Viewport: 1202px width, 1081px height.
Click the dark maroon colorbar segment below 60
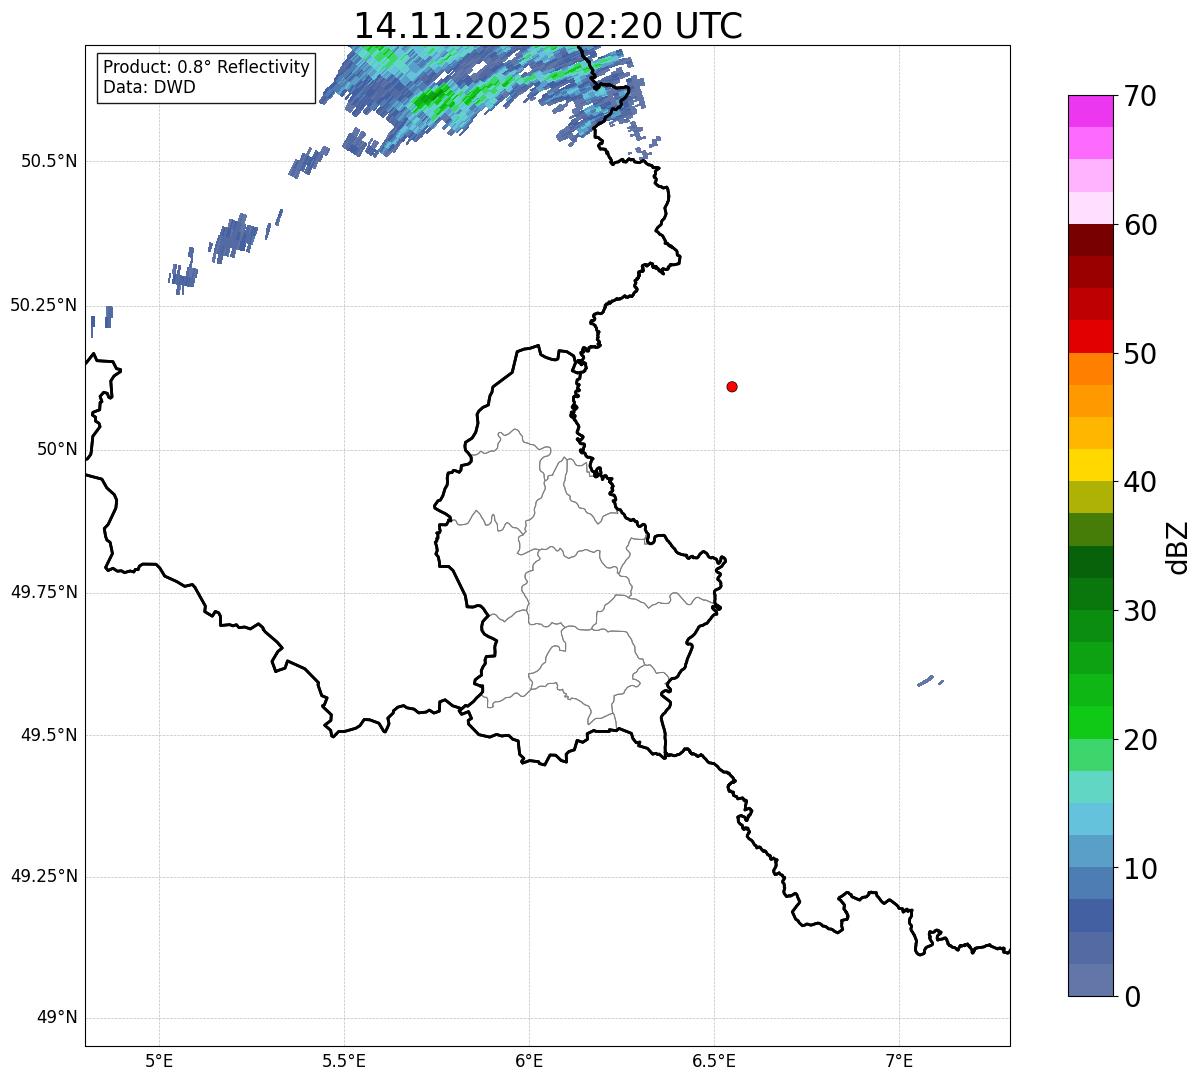pyautogui.click(x=1090, y=240)
